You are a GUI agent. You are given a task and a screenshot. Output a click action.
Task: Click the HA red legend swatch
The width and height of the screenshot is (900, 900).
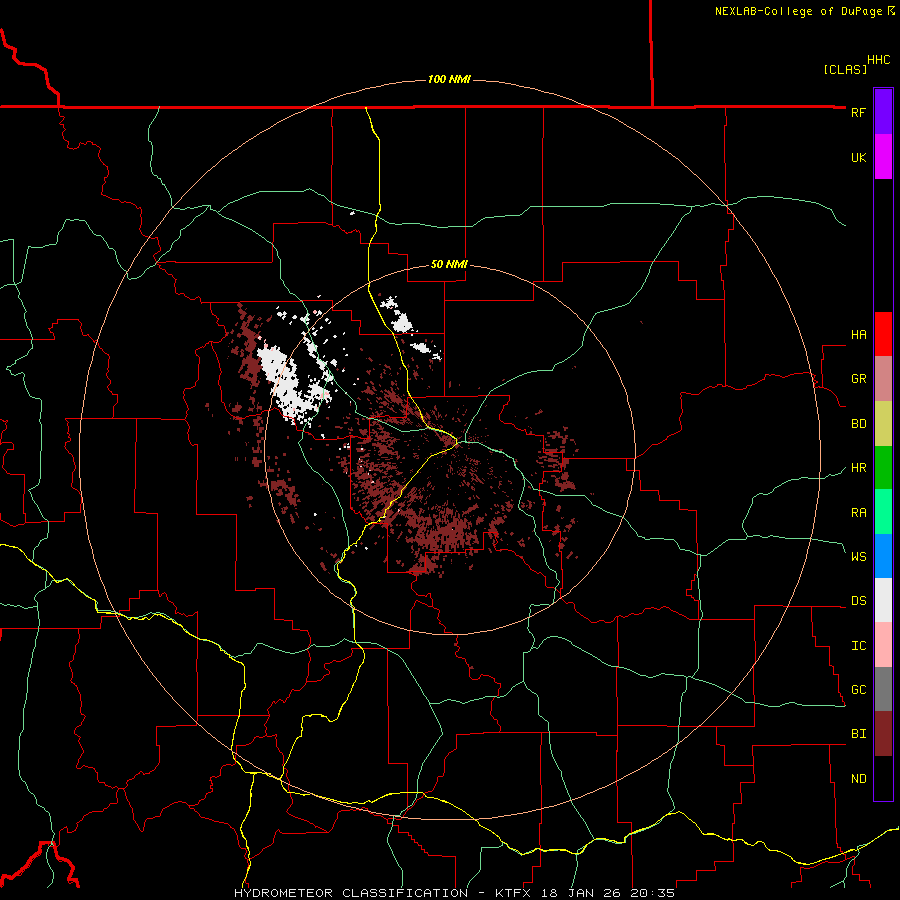[x=883, y=334]
